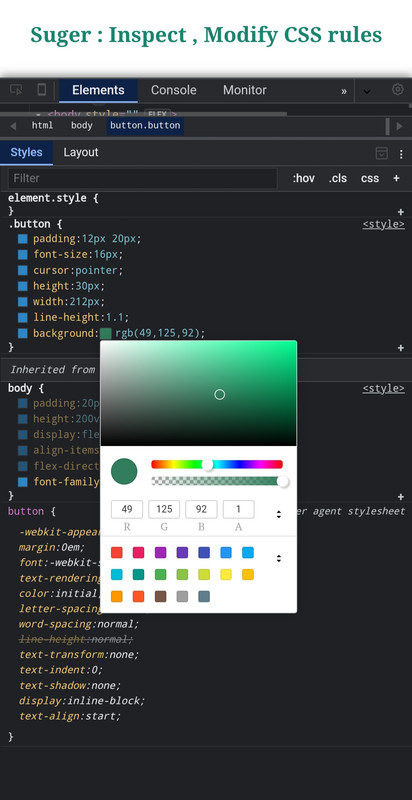
Task: Pick the yellow palette swatch
Action: 226,574
